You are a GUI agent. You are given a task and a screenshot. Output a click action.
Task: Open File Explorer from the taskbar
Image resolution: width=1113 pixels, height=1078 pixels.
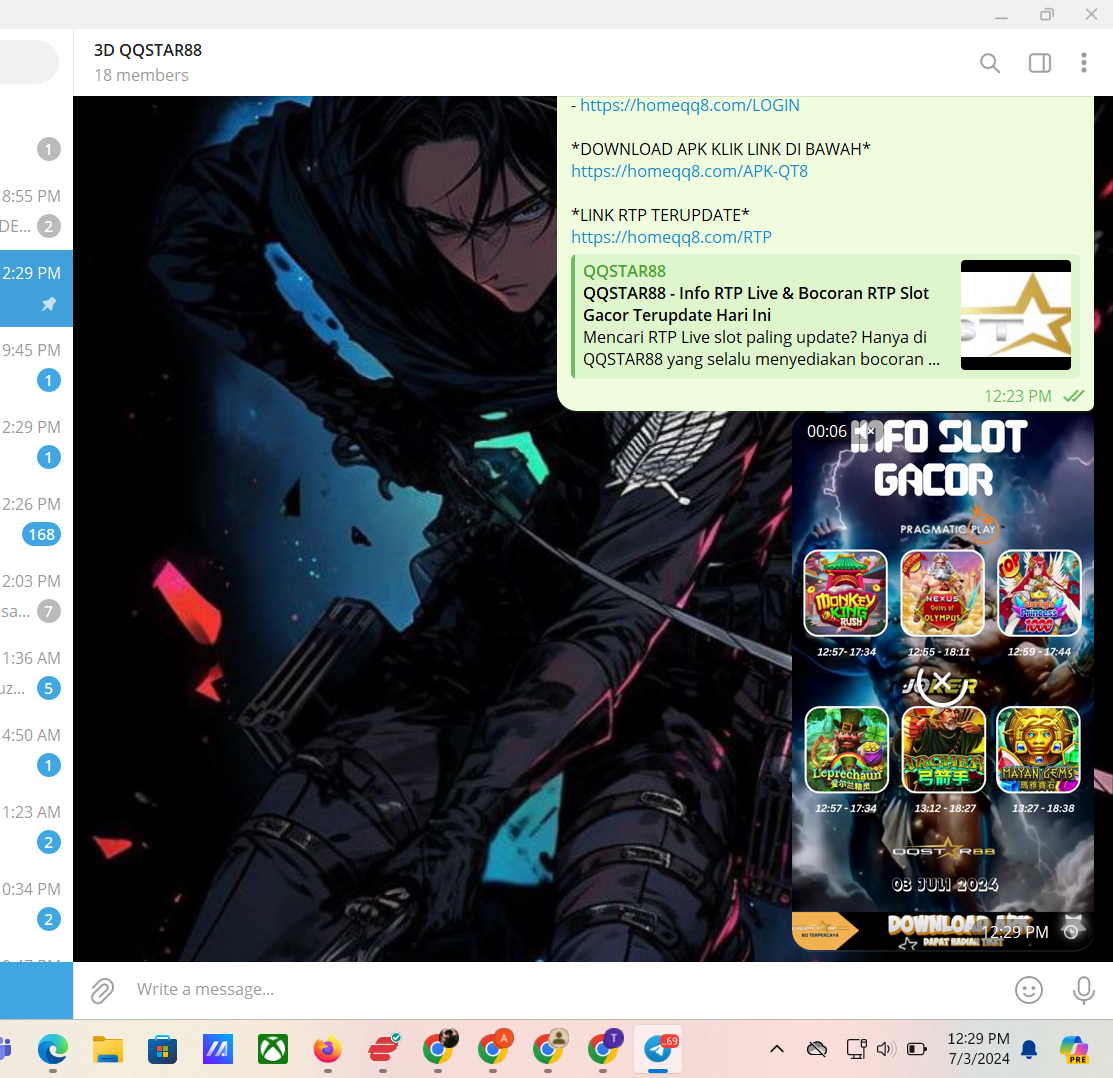(108, 1050)
